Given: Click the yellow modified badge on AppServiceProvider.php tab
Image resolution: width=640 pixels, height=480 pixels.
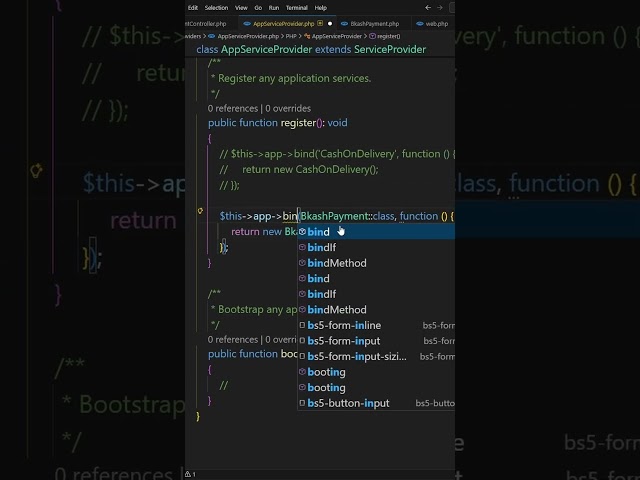Looking at the screenshot, I should (320, 23).
